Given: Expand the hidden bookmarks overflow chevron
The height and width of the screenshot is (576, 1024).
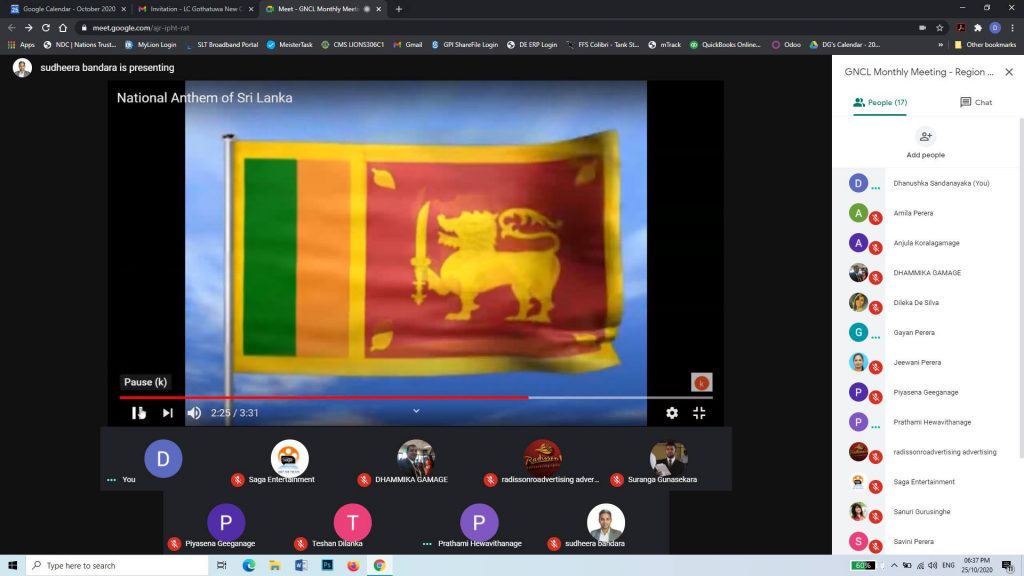Looking at the screenshot, I should [x=940, y=45].
